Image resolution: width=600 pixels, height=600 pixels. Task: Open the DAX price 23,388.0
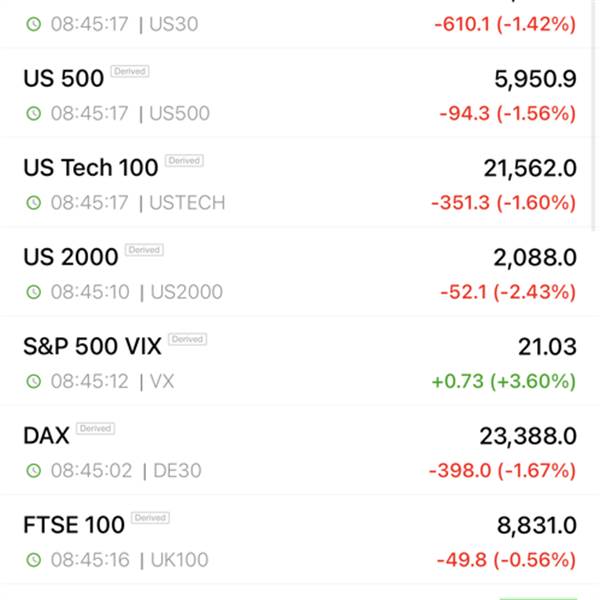528,436
